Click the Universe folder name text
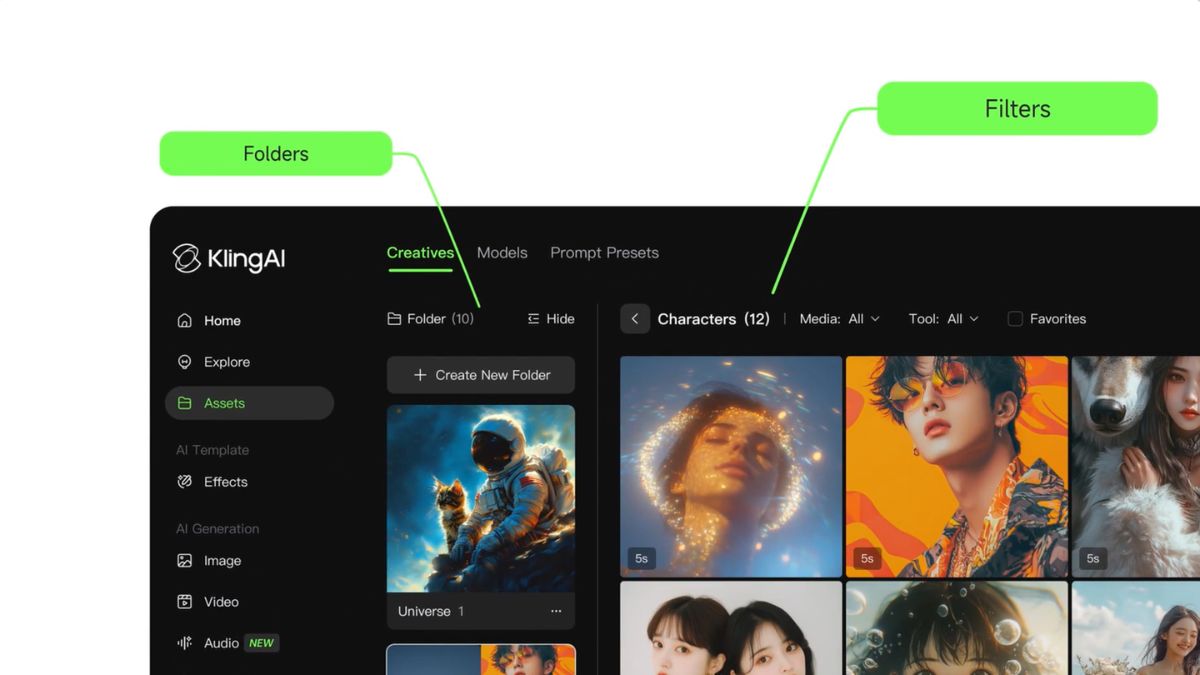Viewport: 1200px width, 675px height. click(x=424, y=611)
